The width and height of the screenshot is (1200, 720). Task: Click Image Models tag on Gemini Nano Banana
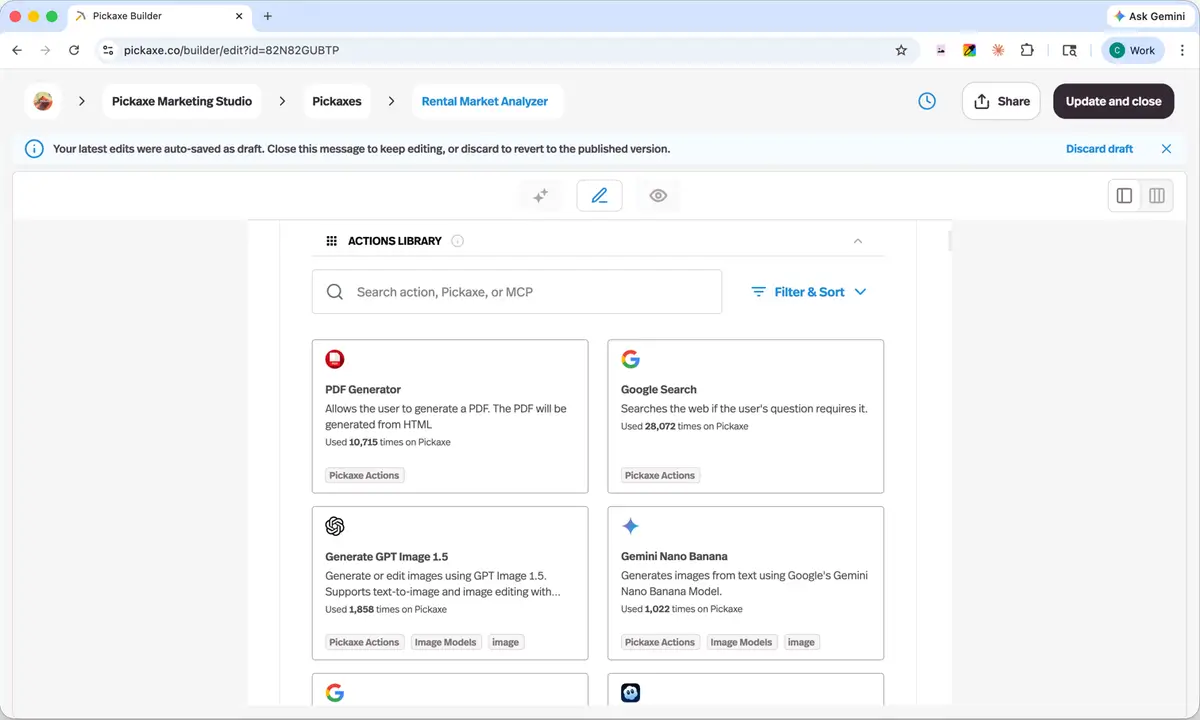coord(741,642)
